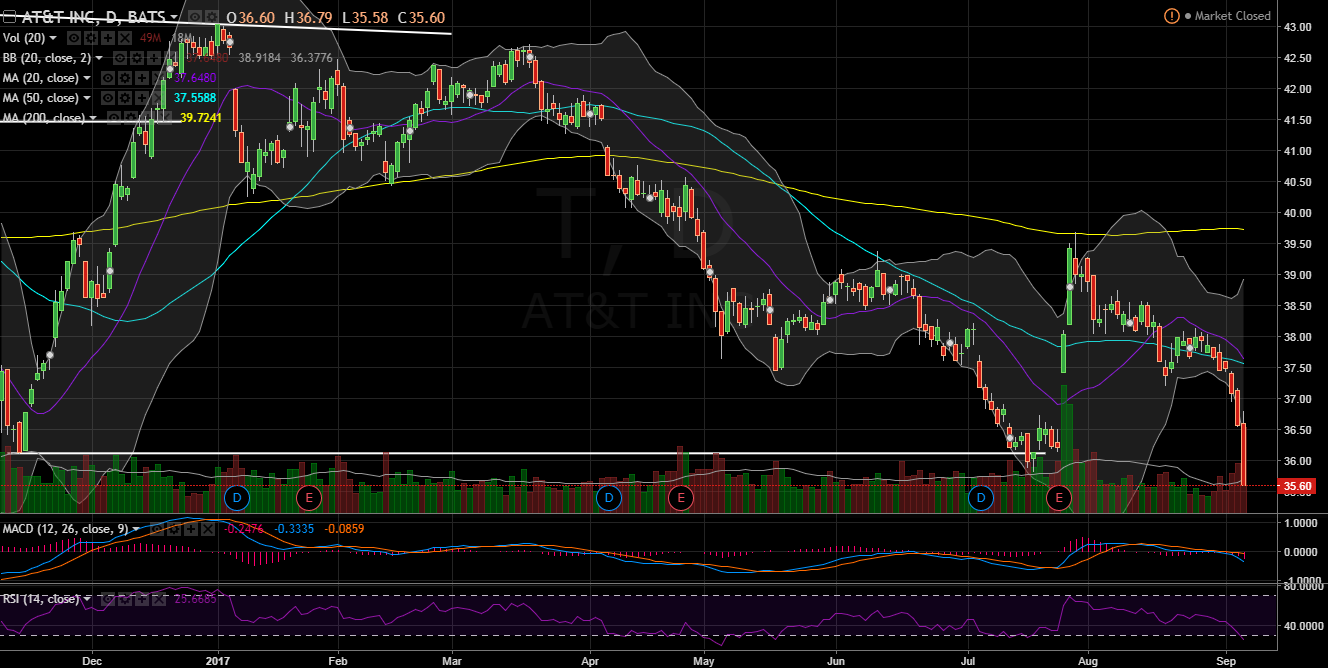Collapse the legend using the top-left square icon
Viewport: 1328px width, 668px height.
click(10, 17)
